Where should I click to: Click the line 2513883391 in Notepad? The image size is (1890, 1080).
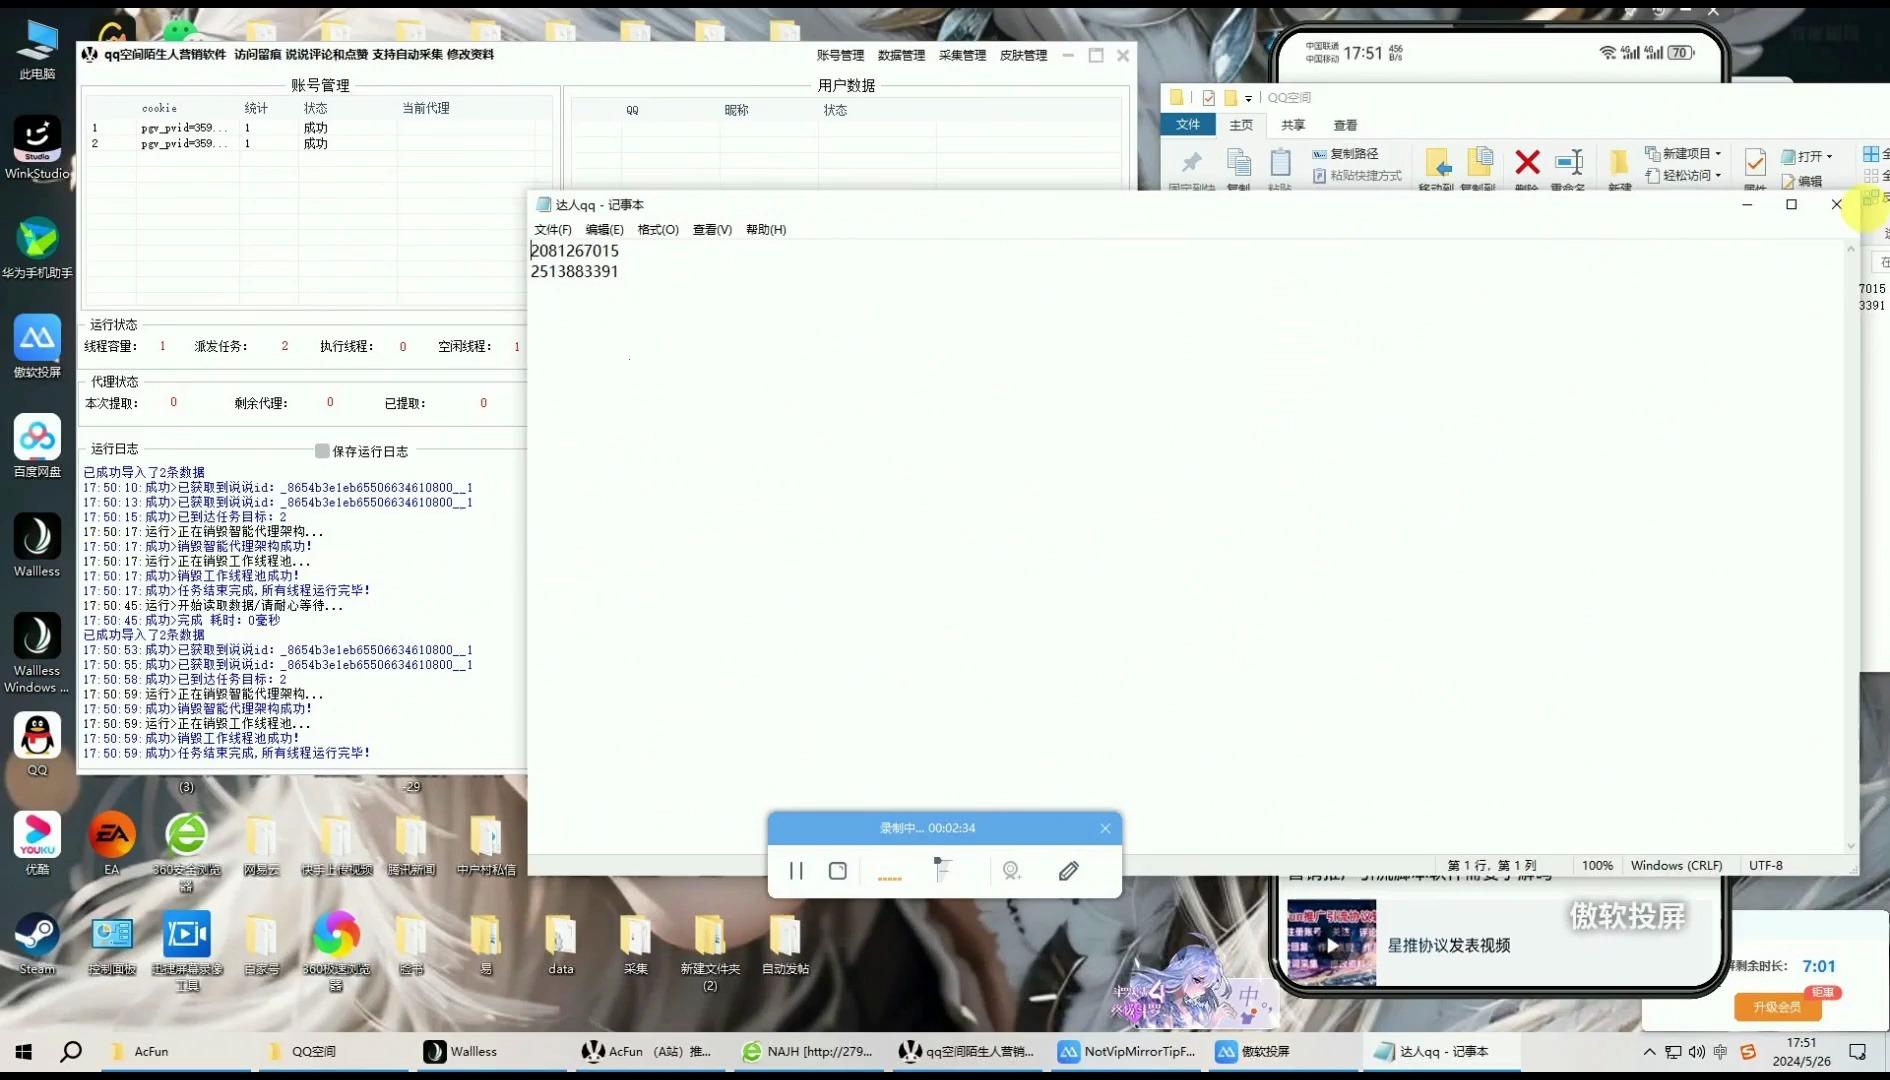point(575,271)
